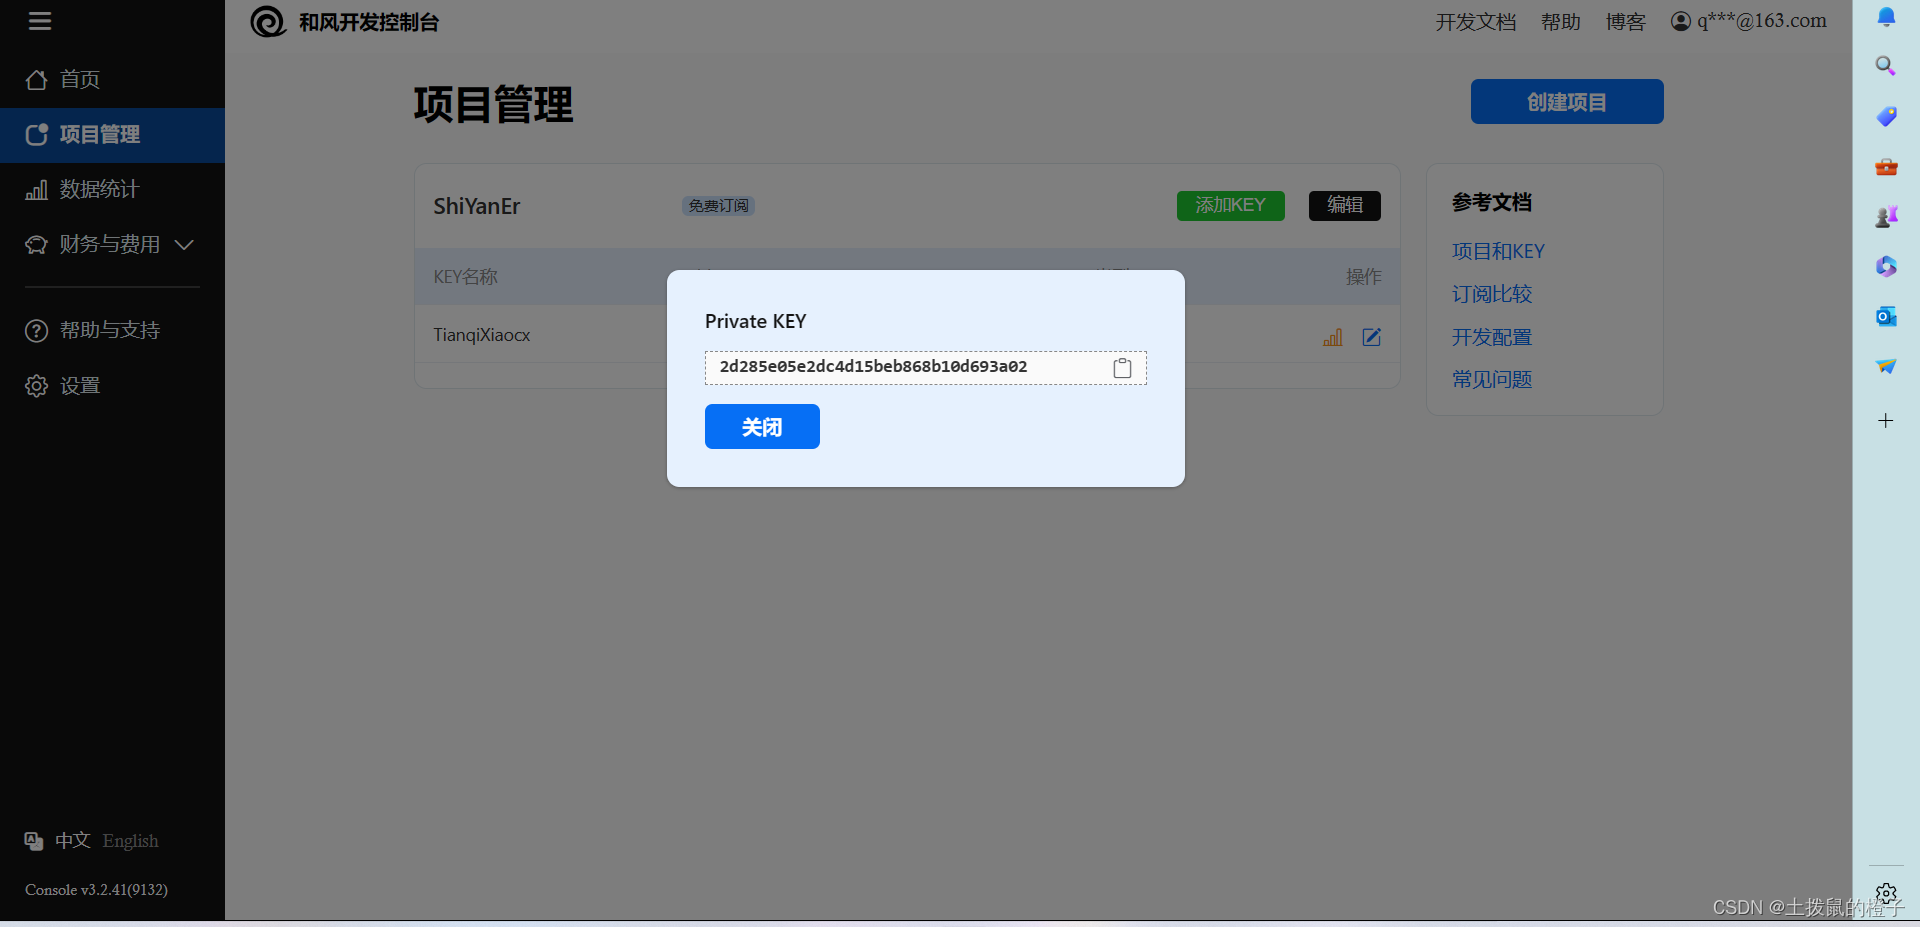1920x927 pixels.
Task: Copy the Private KEY with clipboard icon
Action: pos(1122,368)
